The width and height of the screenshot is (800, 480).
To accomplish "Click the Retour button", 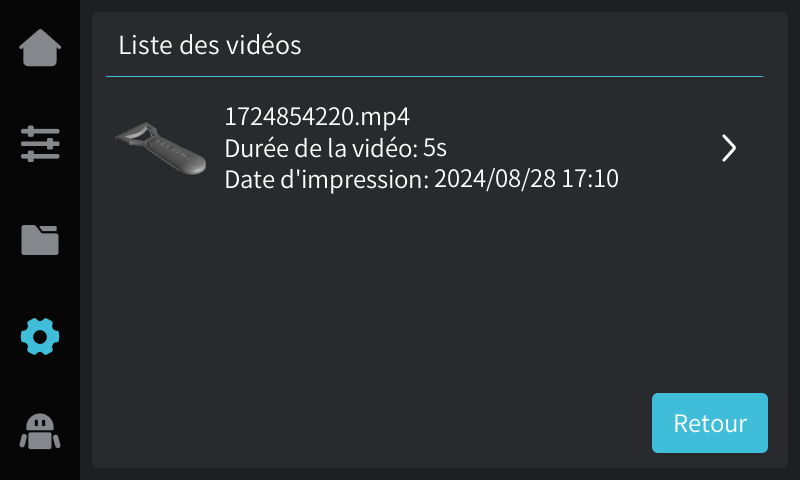I will click(710, 423).
